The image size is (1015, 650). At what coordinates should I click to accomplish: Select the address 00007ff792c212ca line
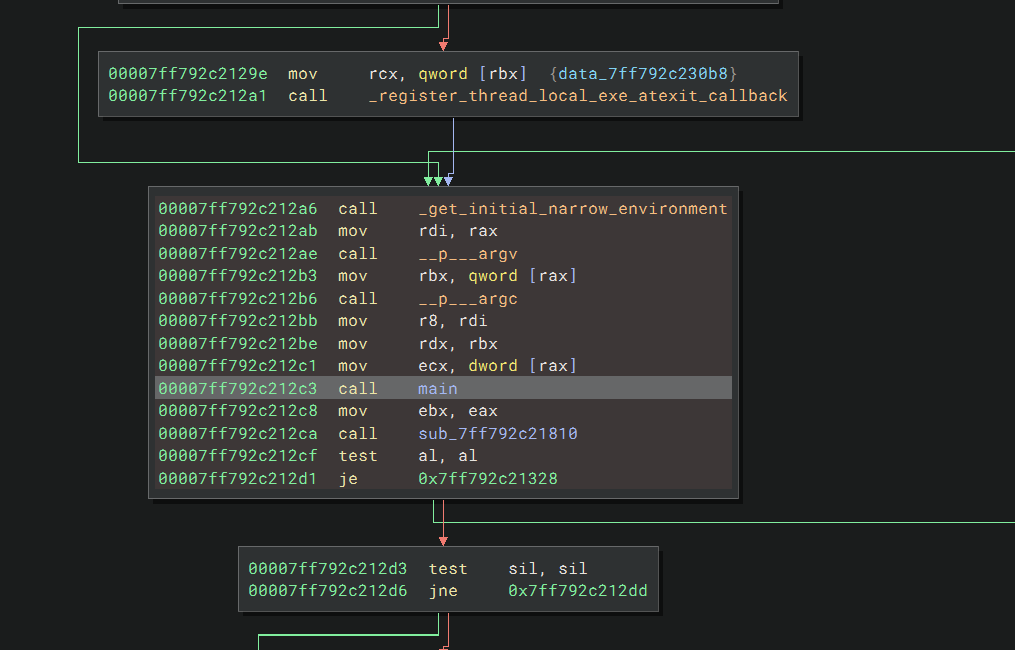pos(237,434)
